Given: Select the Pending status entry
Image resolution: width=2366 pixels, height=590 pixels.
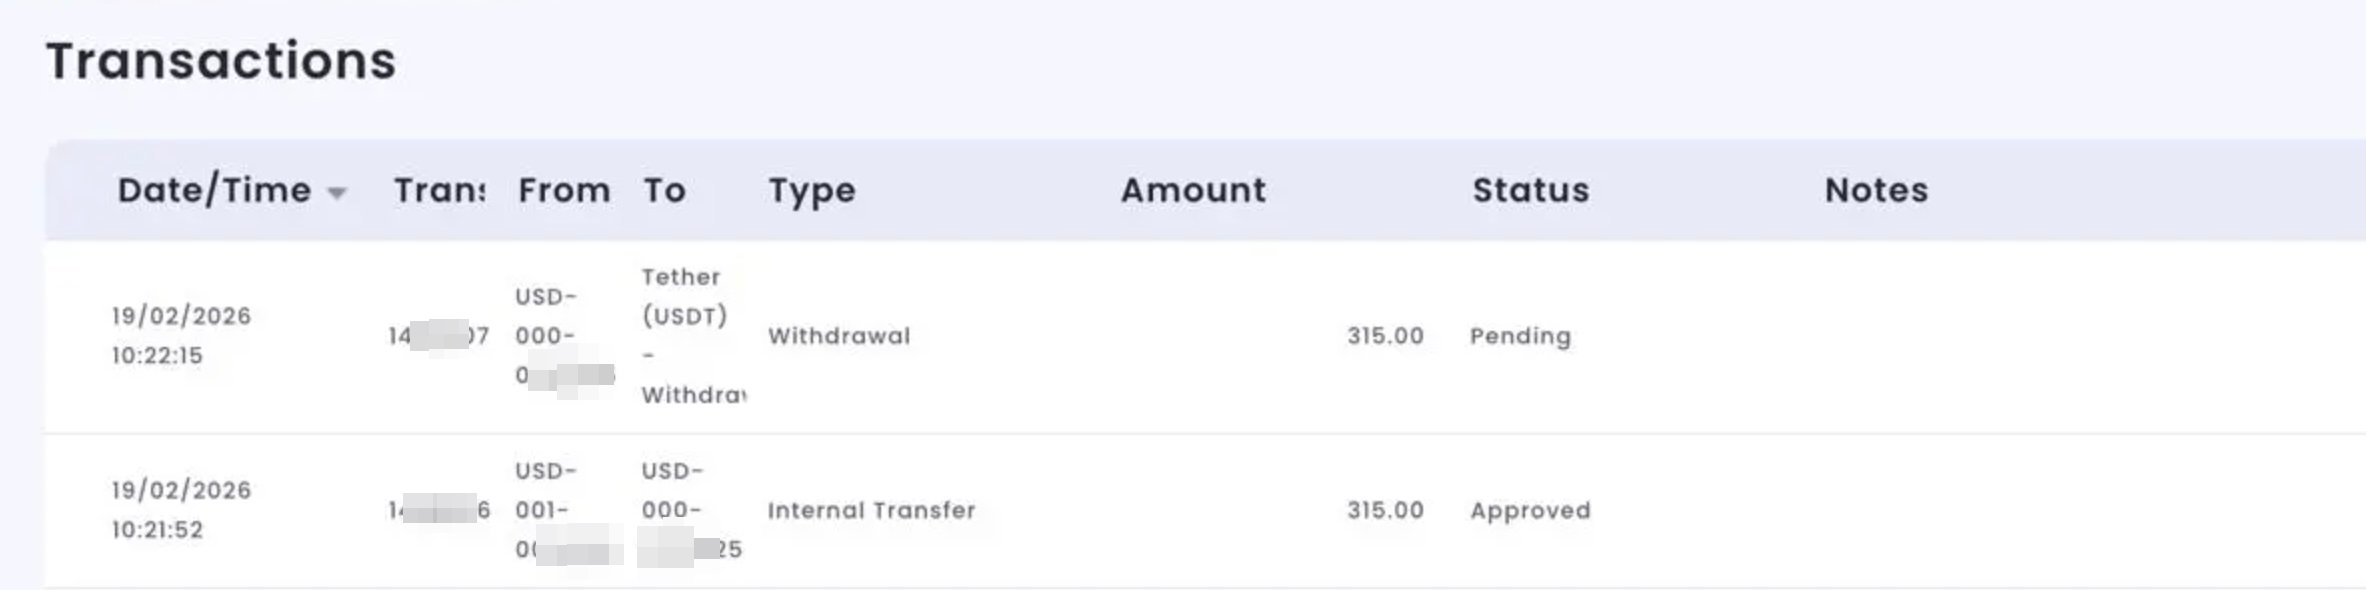Looking at the screenshot, I should click(1520, 336).
